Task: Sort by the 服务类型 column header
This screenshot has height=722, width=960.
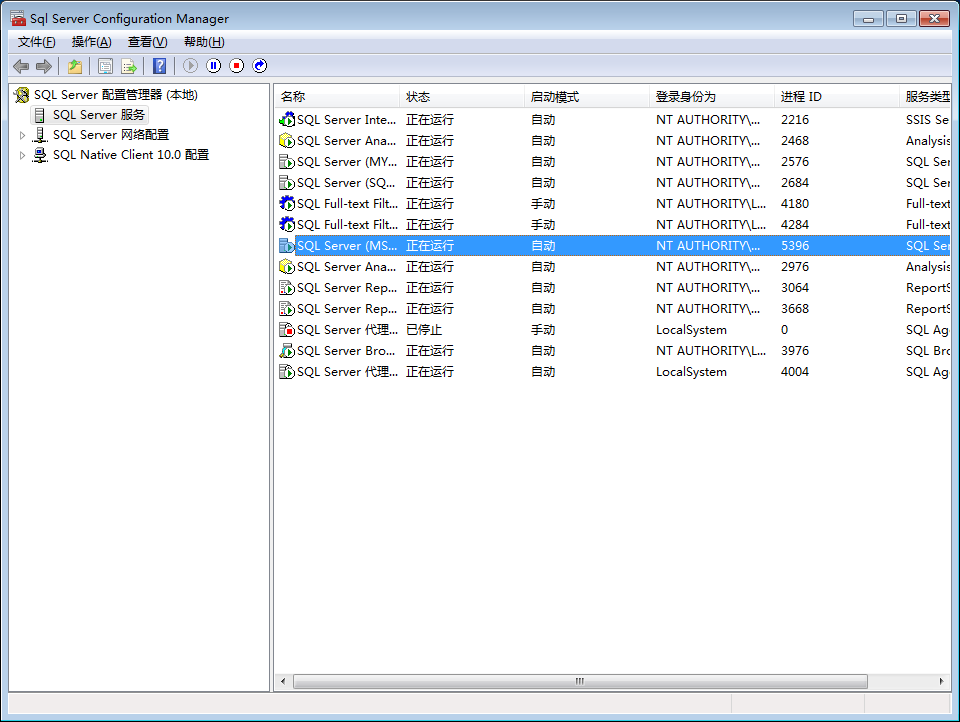Action: click(925, 97)
